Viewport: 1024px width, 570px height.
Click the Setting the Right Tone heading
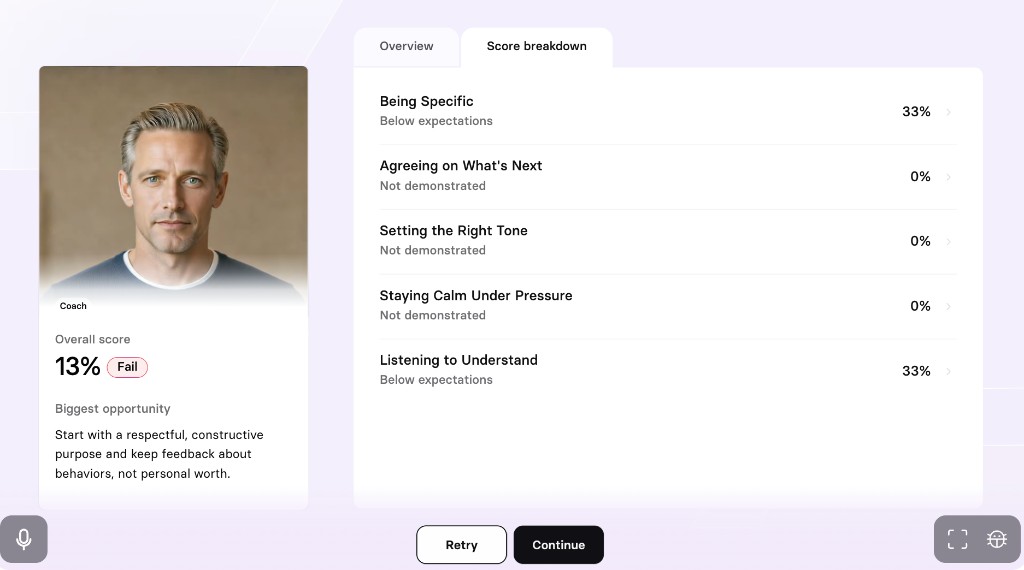pos(453,230)
